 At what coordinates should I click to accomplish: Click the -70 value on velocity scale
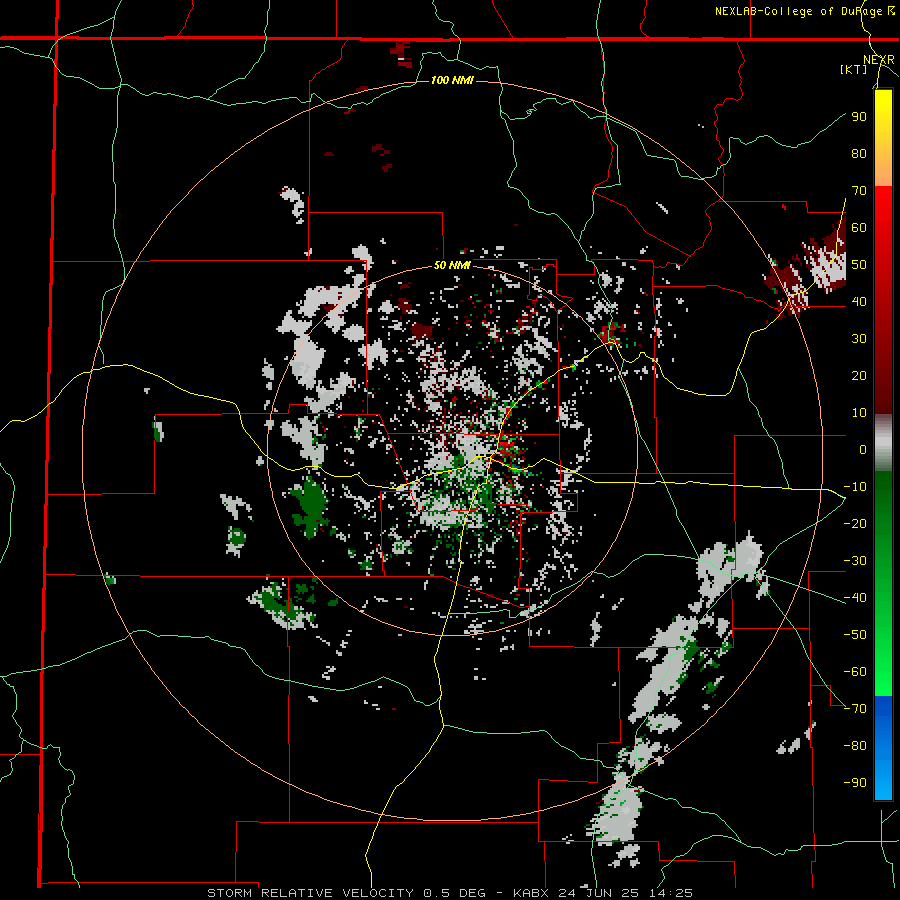pyautogui.click(x=855, y=709)
